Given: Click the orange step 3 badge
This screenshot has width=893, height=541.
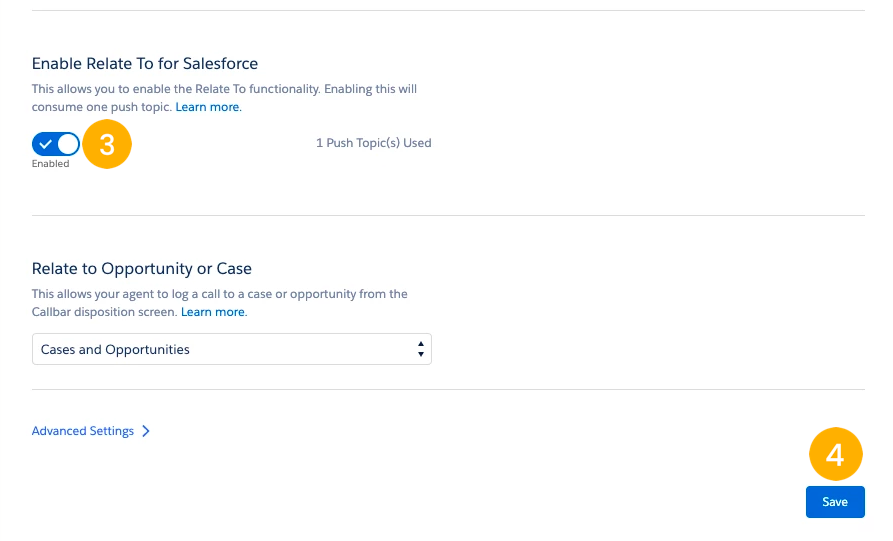Looking at the screenshot, I should pos(107,144).
